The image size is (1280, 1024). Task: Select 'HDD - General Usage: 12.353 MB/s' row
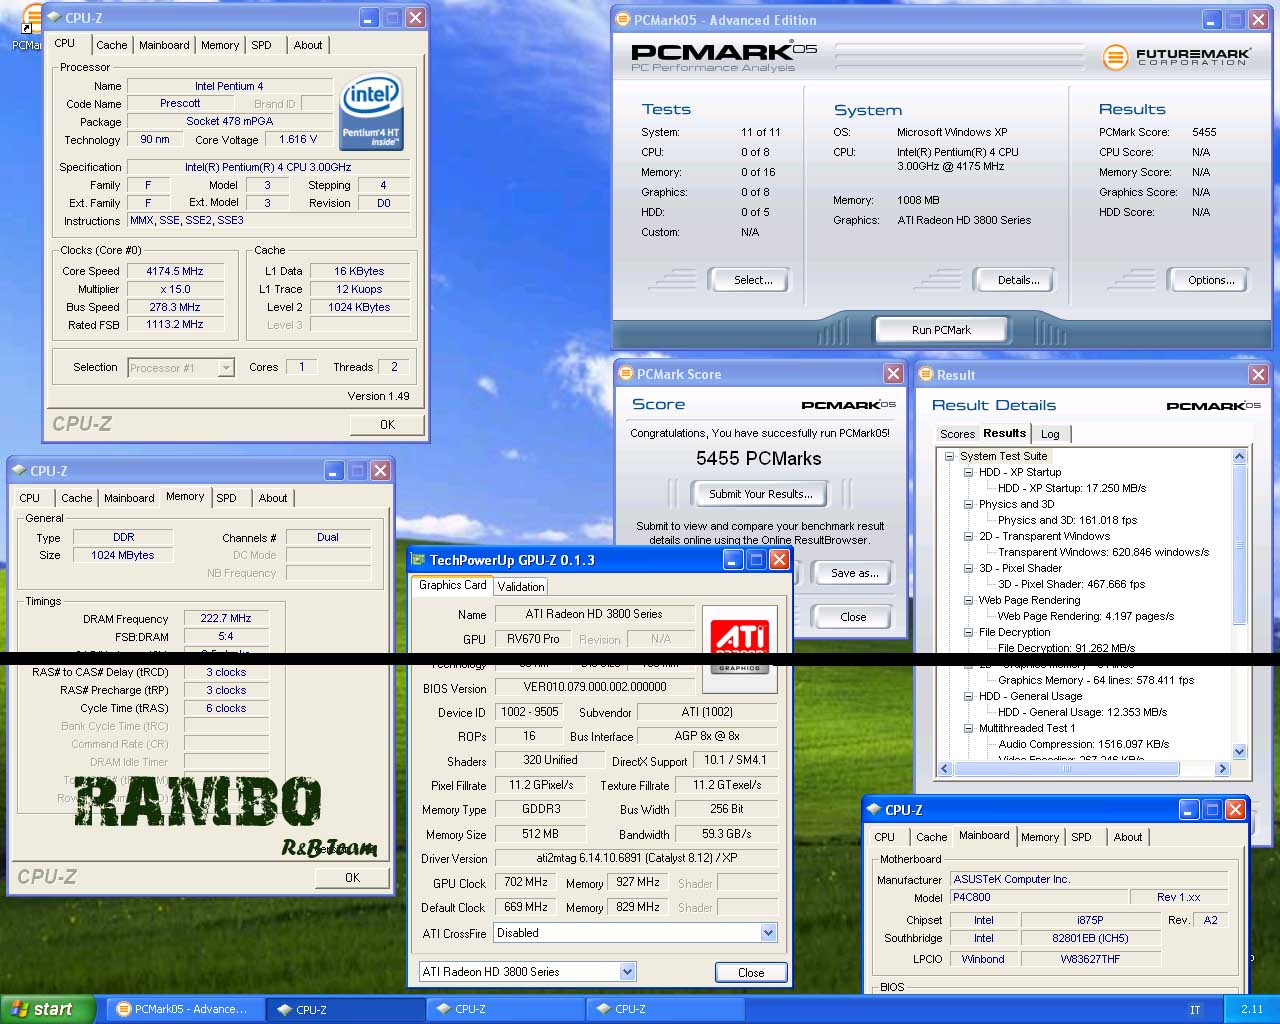pyautogui.click(x=1082, y=712)
